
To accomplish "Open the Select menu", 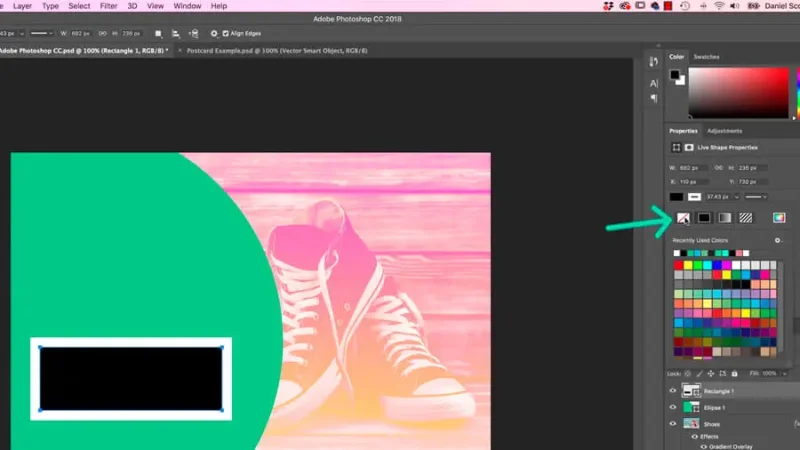I will [79, 6].
